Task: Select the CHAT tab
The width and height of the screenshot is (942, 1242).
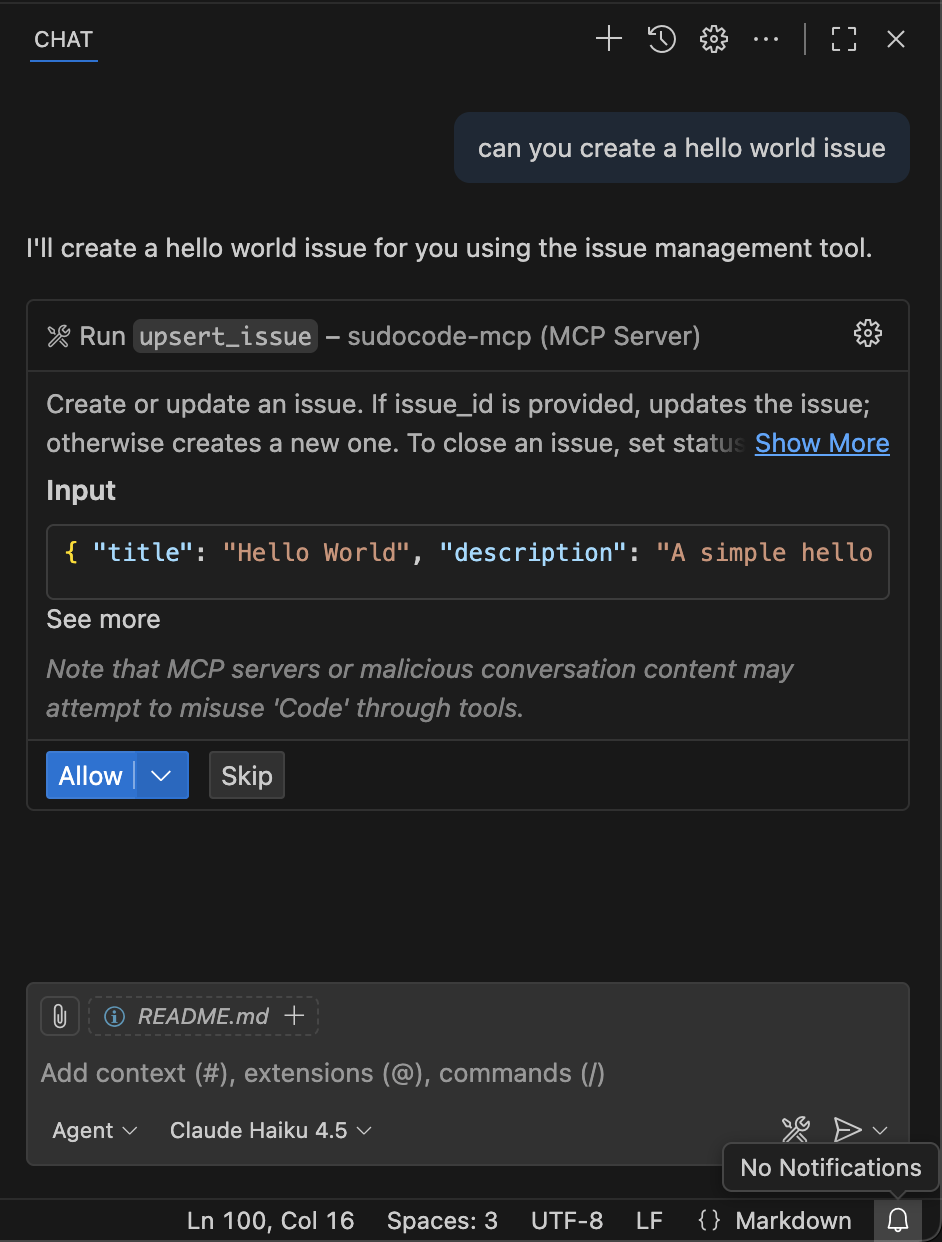Action: [63, 40]
